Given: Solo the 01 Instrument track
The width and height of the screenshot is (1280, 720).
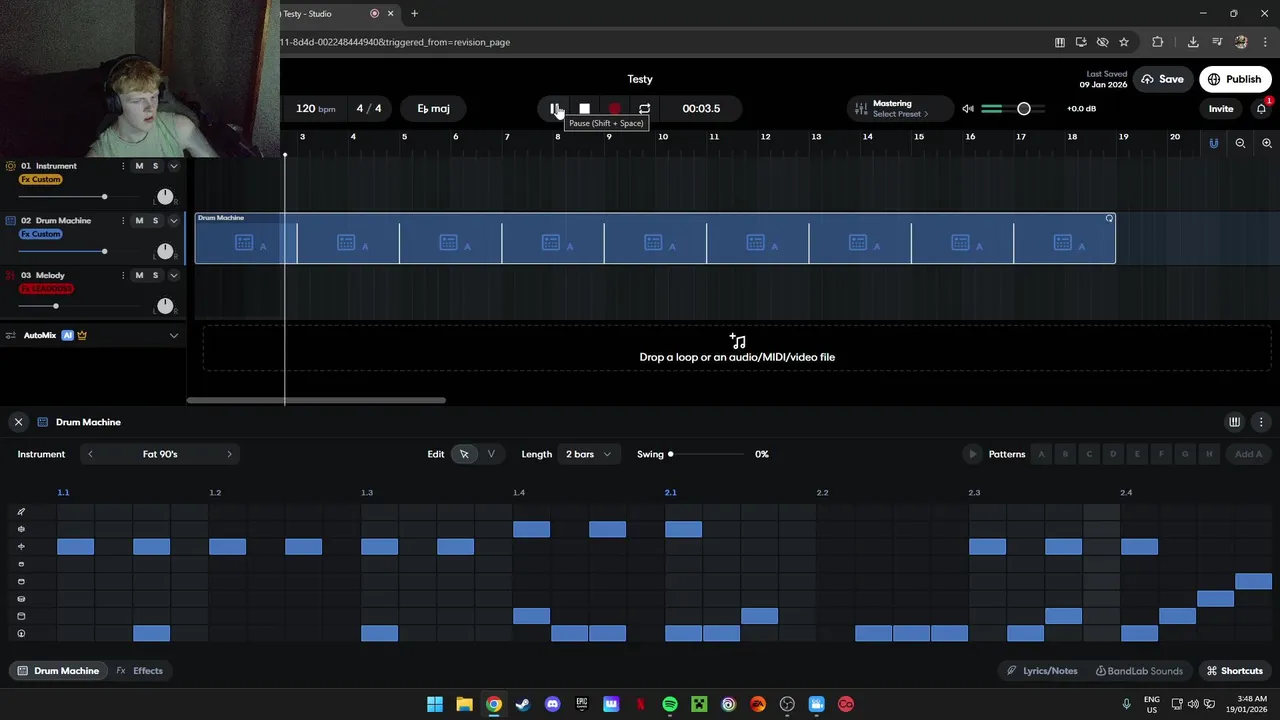Looking at the screenshot, I should (155, 166).
